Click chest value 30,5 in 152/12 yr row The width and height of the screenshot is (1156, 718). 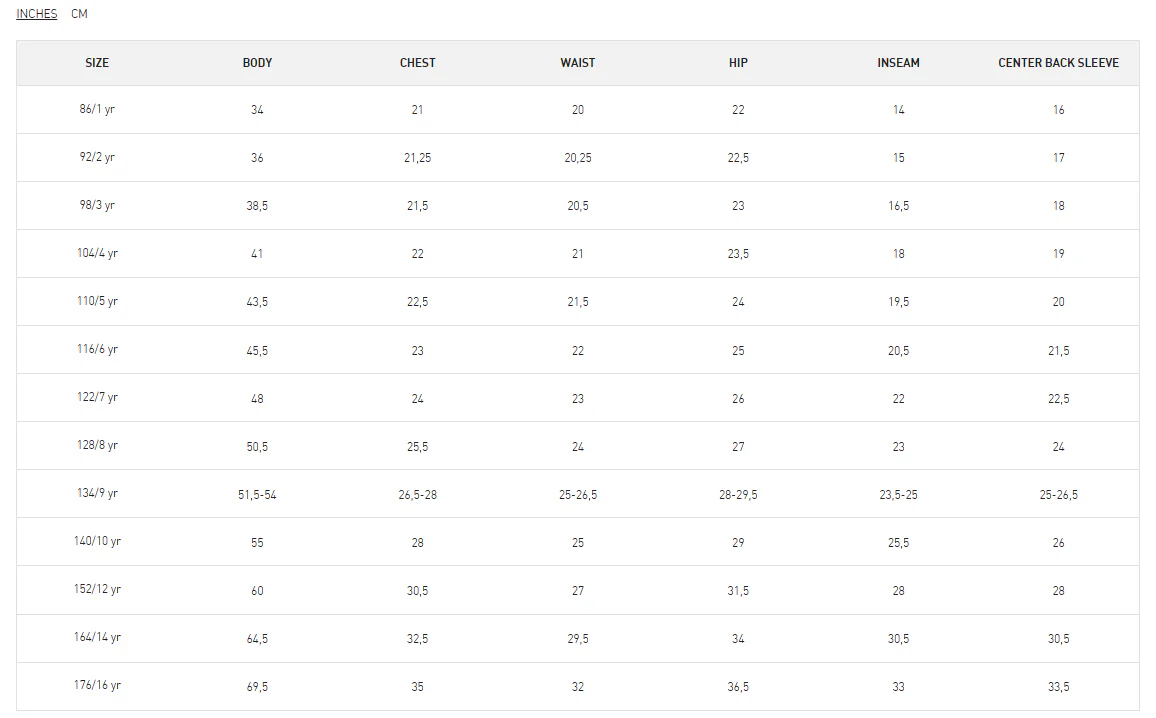pyautogui.click(x=417, y=590)
